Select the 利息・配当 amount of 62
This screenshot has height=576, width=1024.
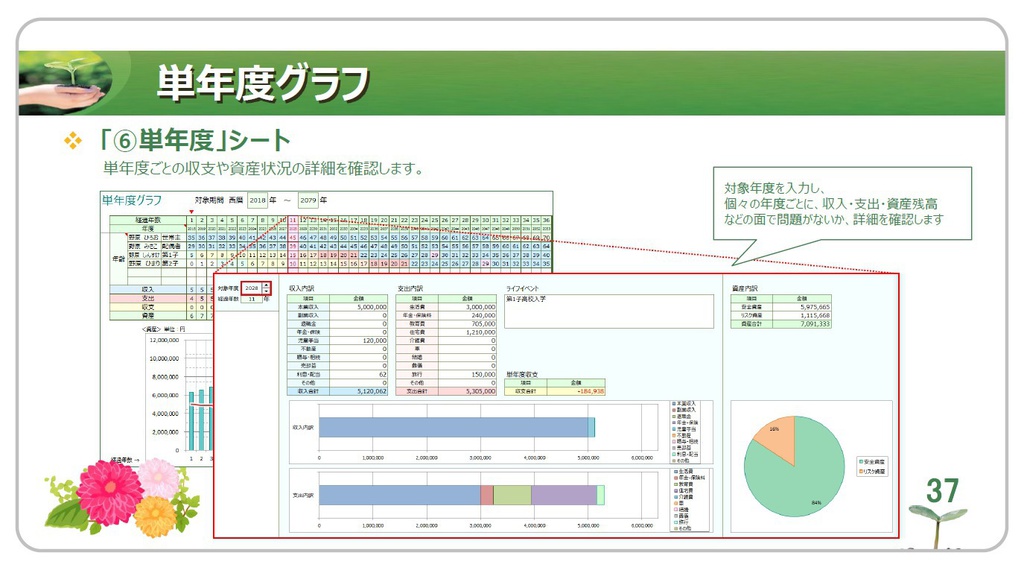(x=358, y=375)
